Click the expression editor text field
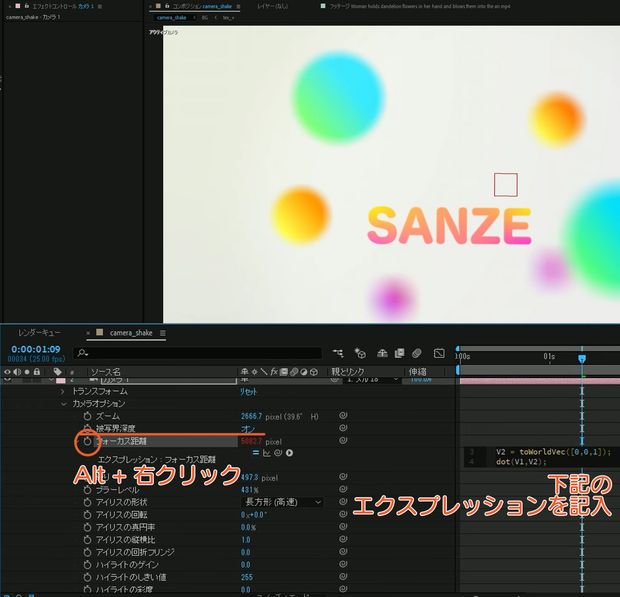 pos(542,457)
